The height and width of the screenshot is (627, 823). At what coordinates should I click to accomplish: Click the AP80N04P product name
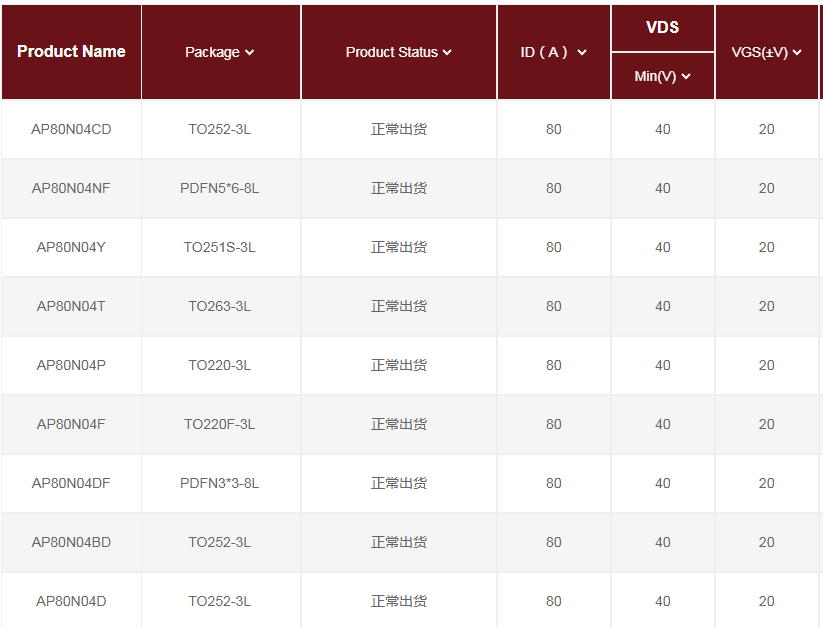(71, 365)
